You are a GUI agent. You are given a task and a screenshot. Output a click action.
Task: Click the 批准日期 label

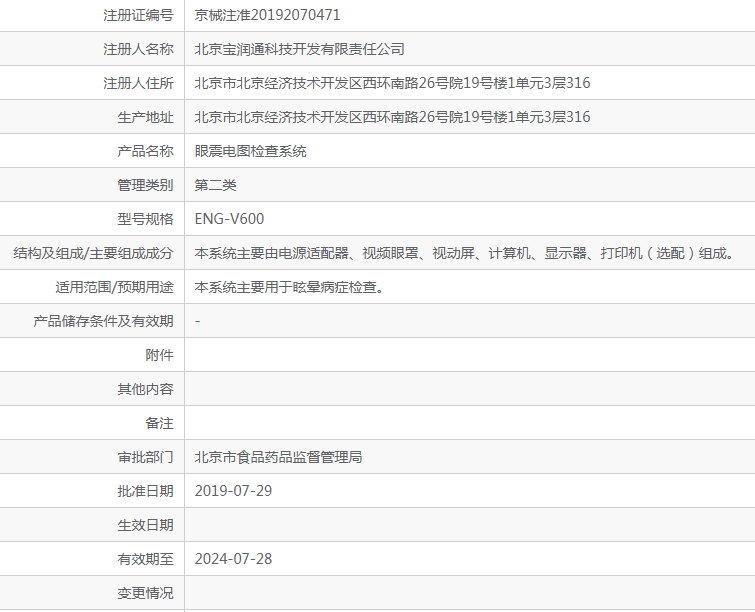click(145, 491)
